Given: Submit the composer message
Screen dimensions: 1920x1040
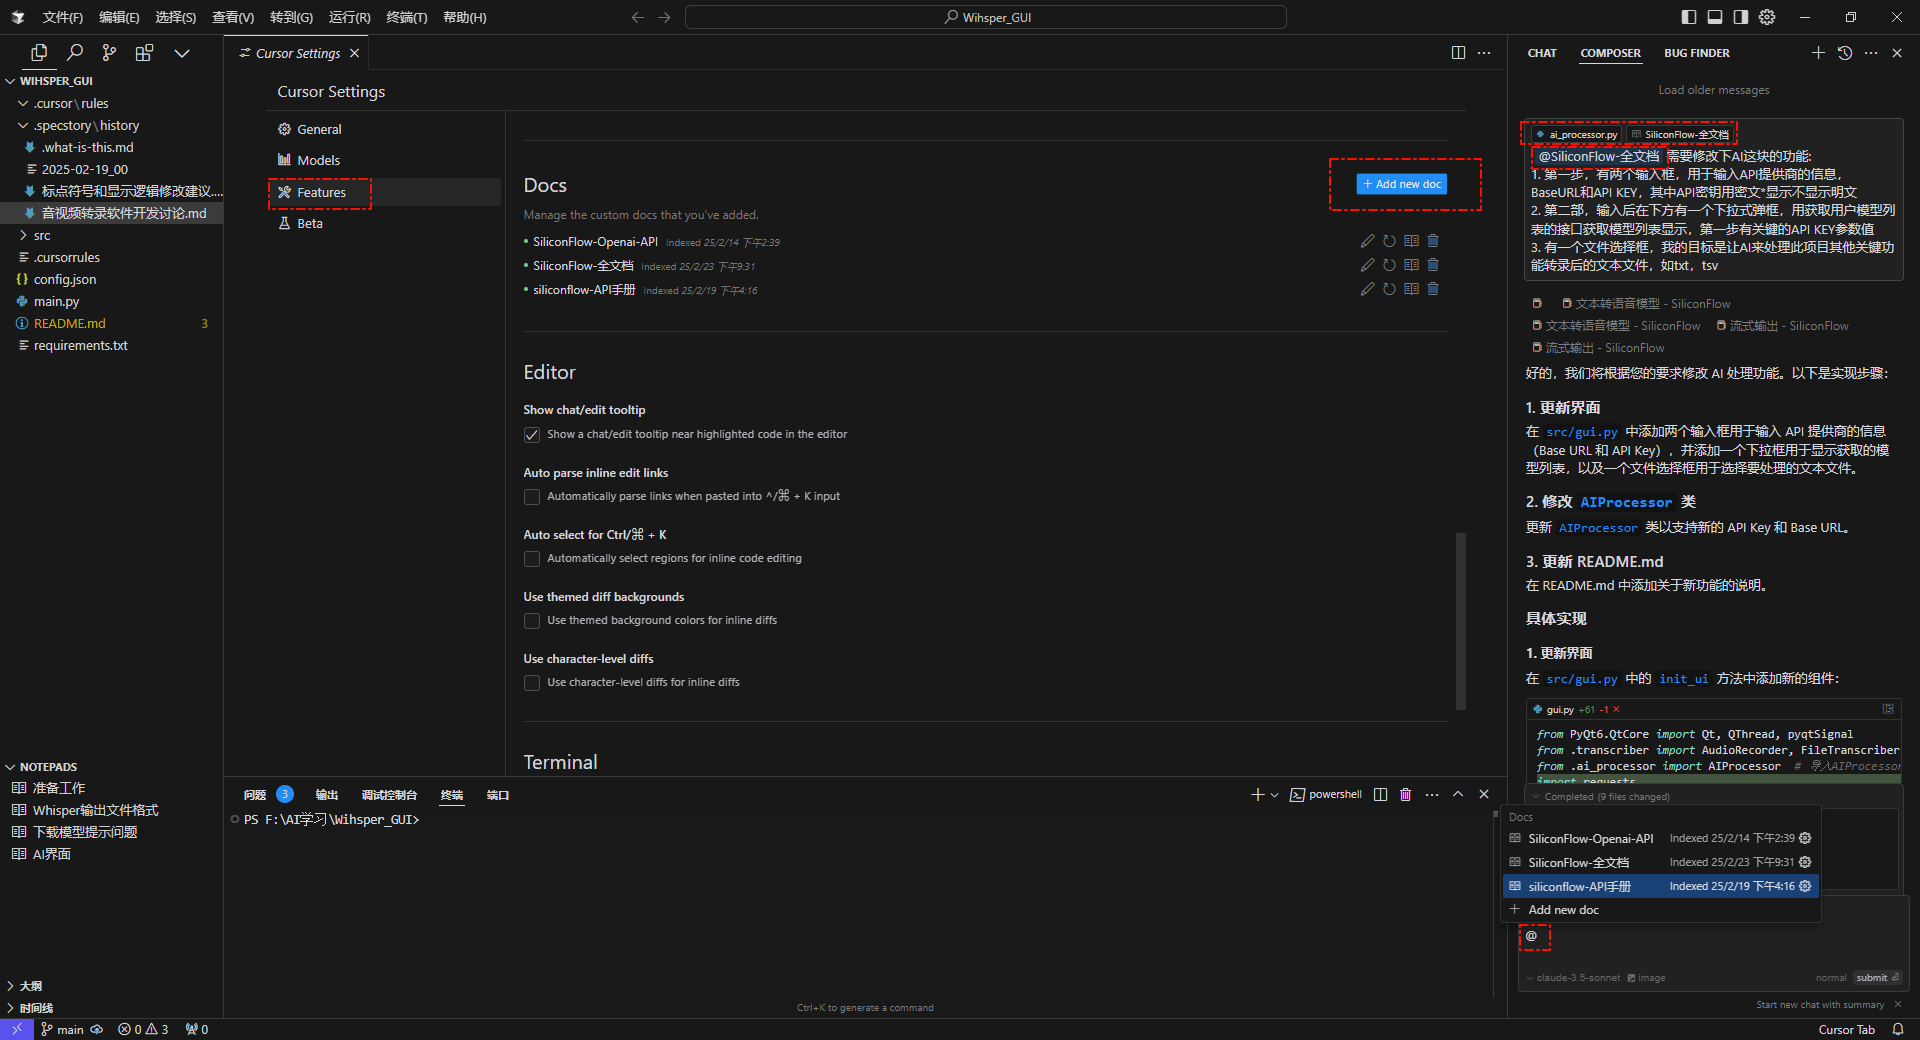Looking at the screenshot, I should pyautogui.click(x=1877, y=978).
